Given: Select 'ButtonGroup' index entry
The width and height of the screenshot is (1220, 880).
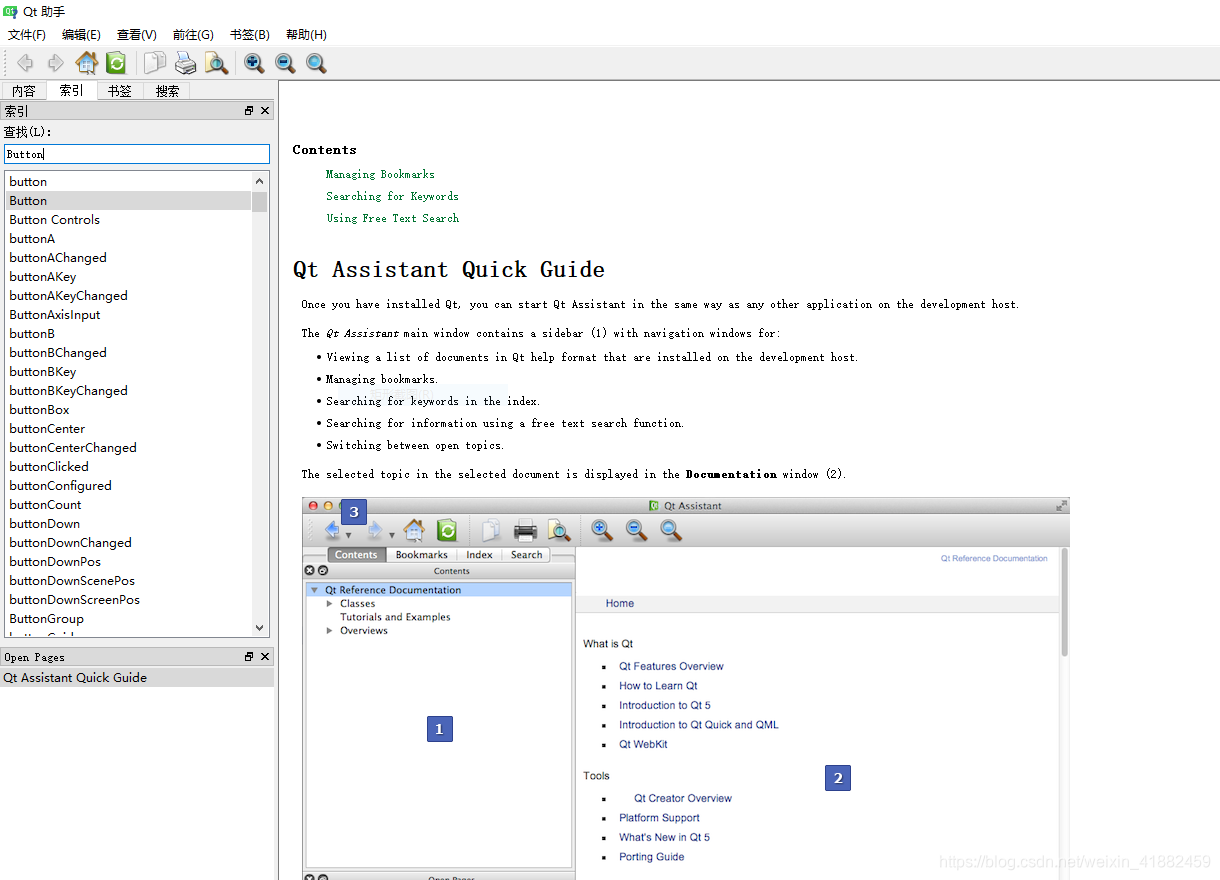Looking at the screenshot, I should click(128, 619).
